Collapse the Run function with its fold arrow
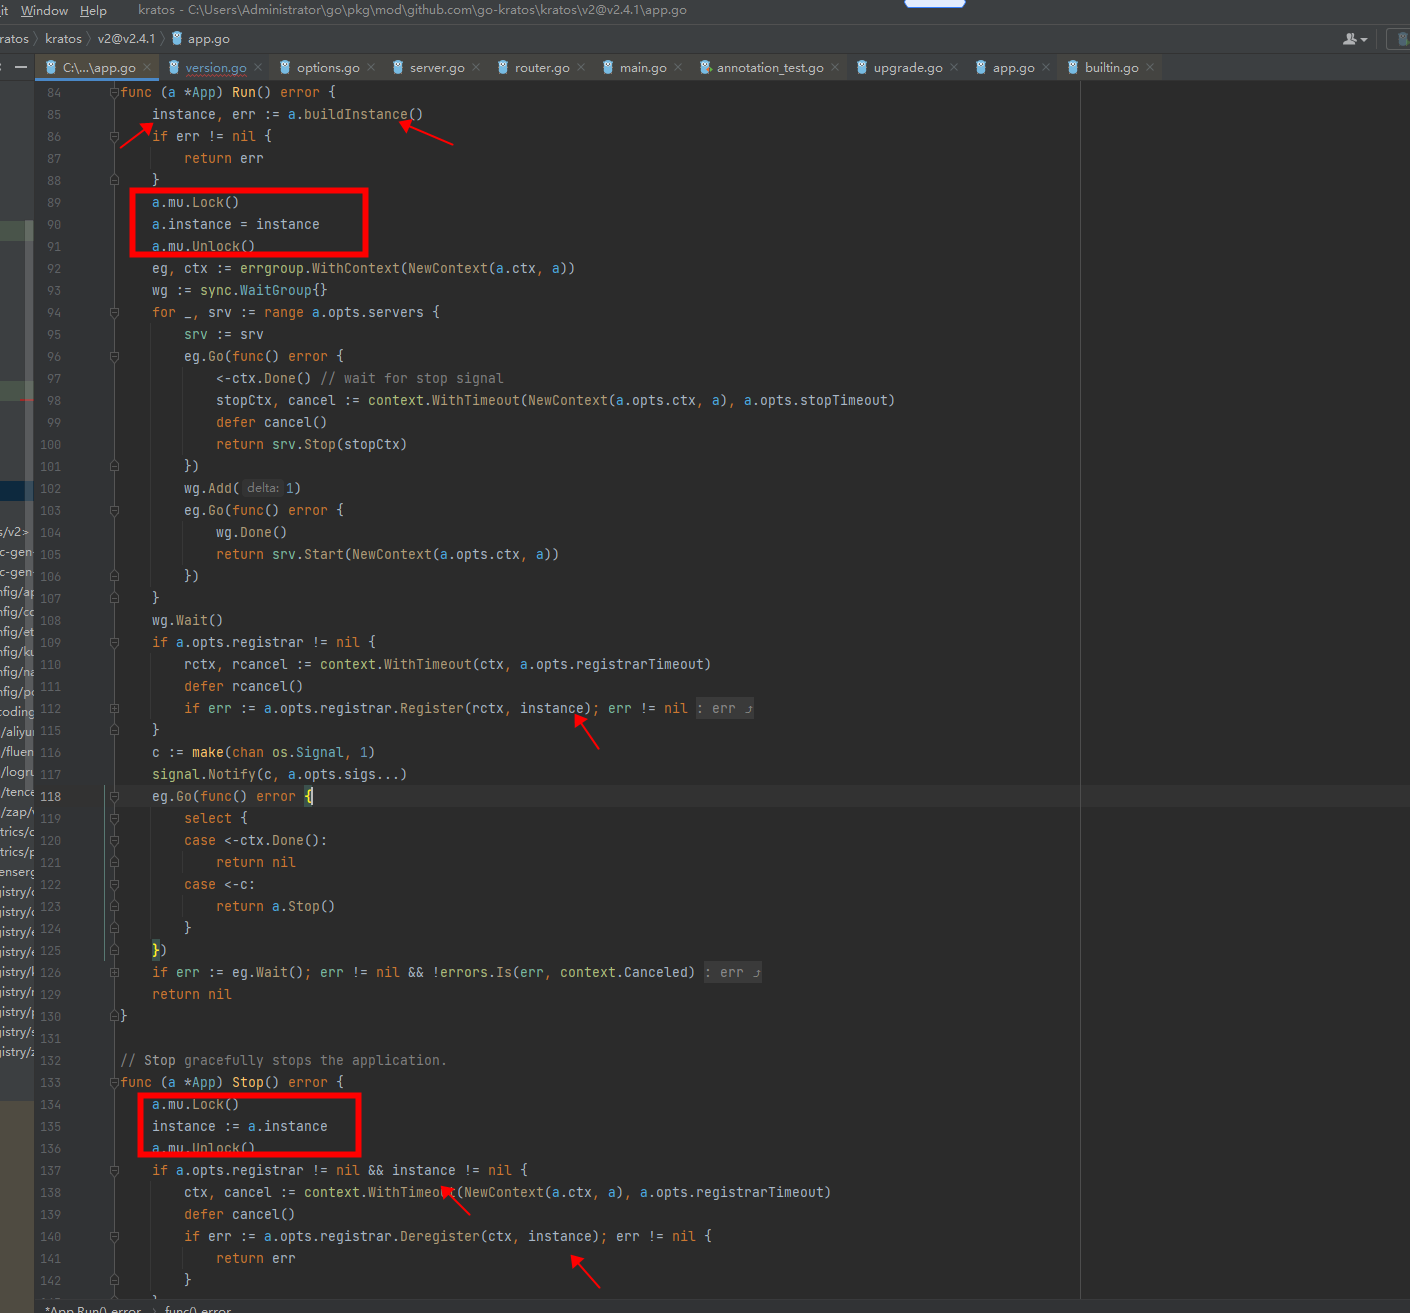 (113, 91)
